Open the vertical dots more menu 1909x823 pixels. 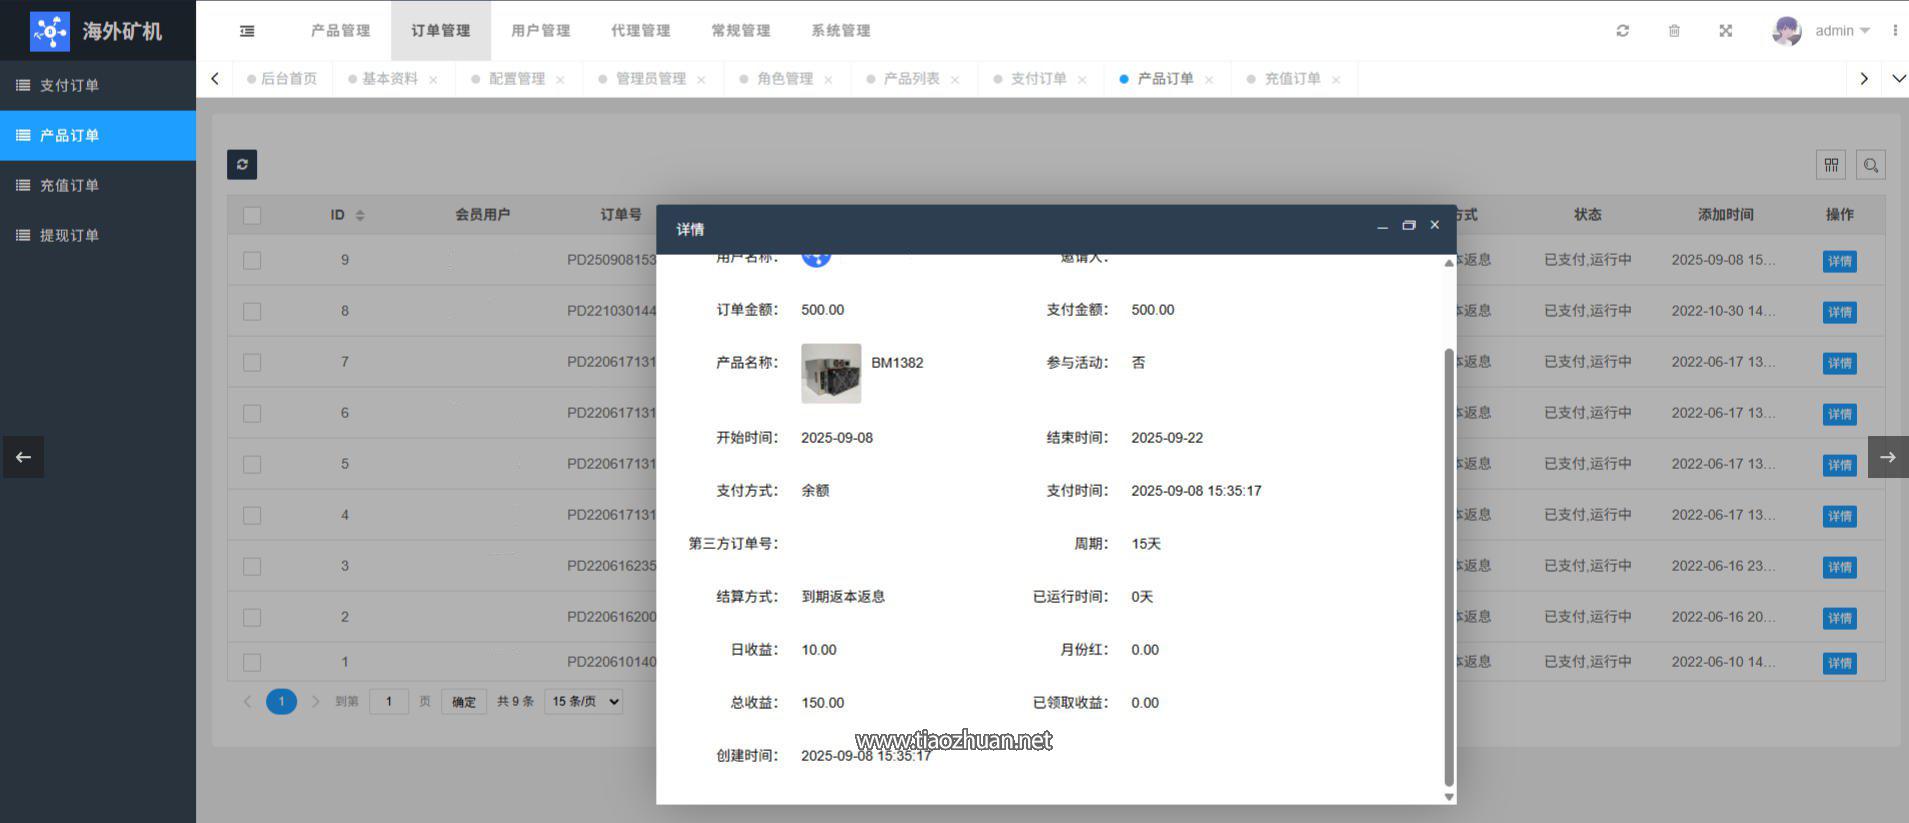tap(1895, 31)
